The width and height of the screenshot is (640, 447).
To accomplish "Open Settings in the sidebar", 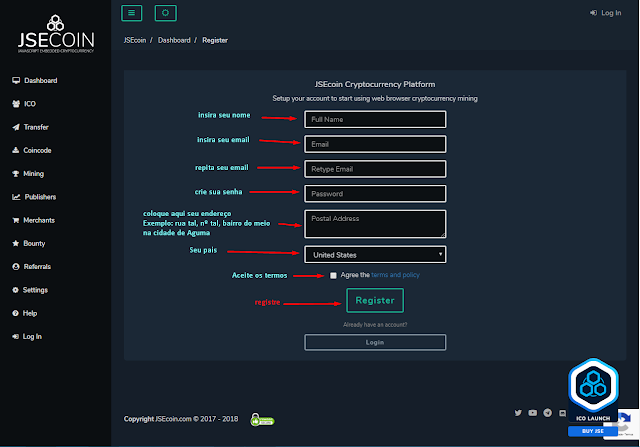I will [30, 290].
